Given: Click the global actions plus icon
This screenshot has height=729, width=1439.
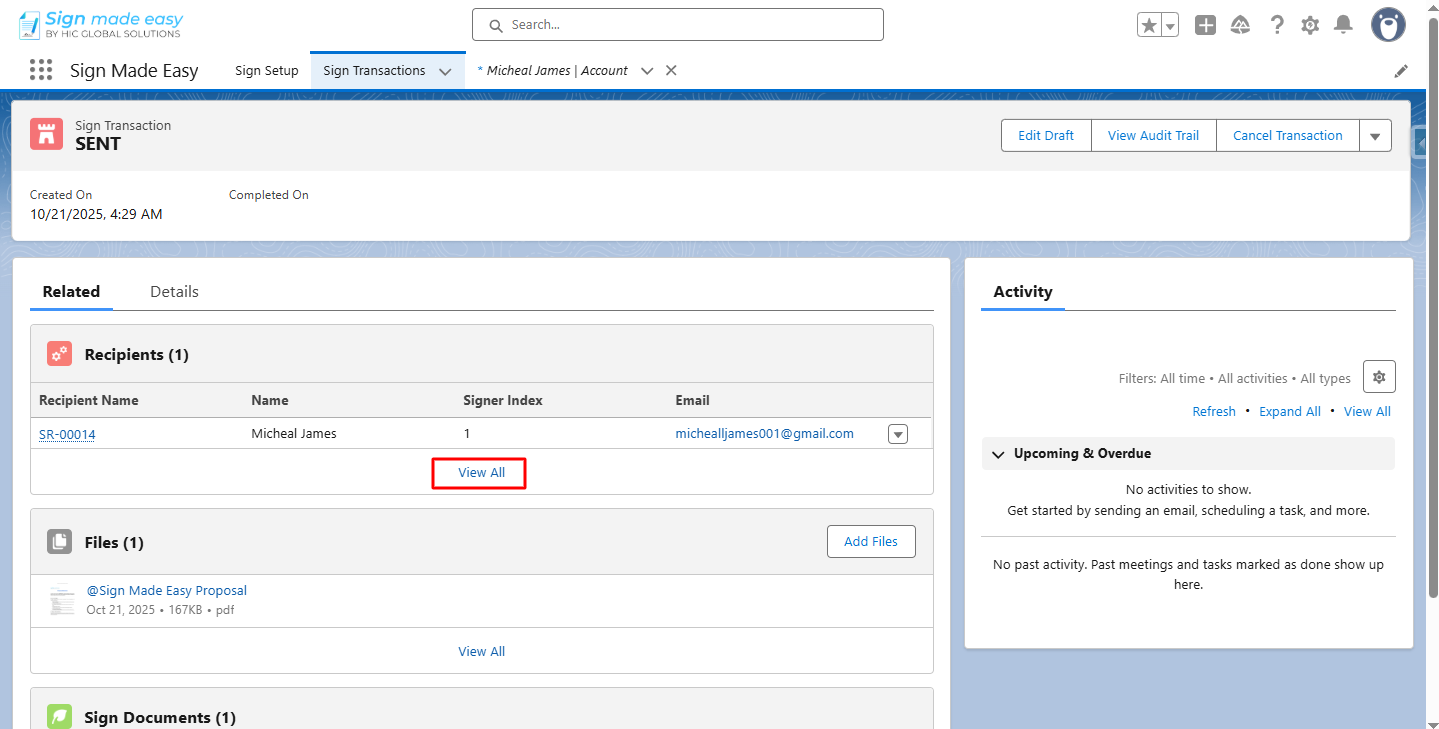Looking at the screenshot, I should click(x=1206, y=25).
